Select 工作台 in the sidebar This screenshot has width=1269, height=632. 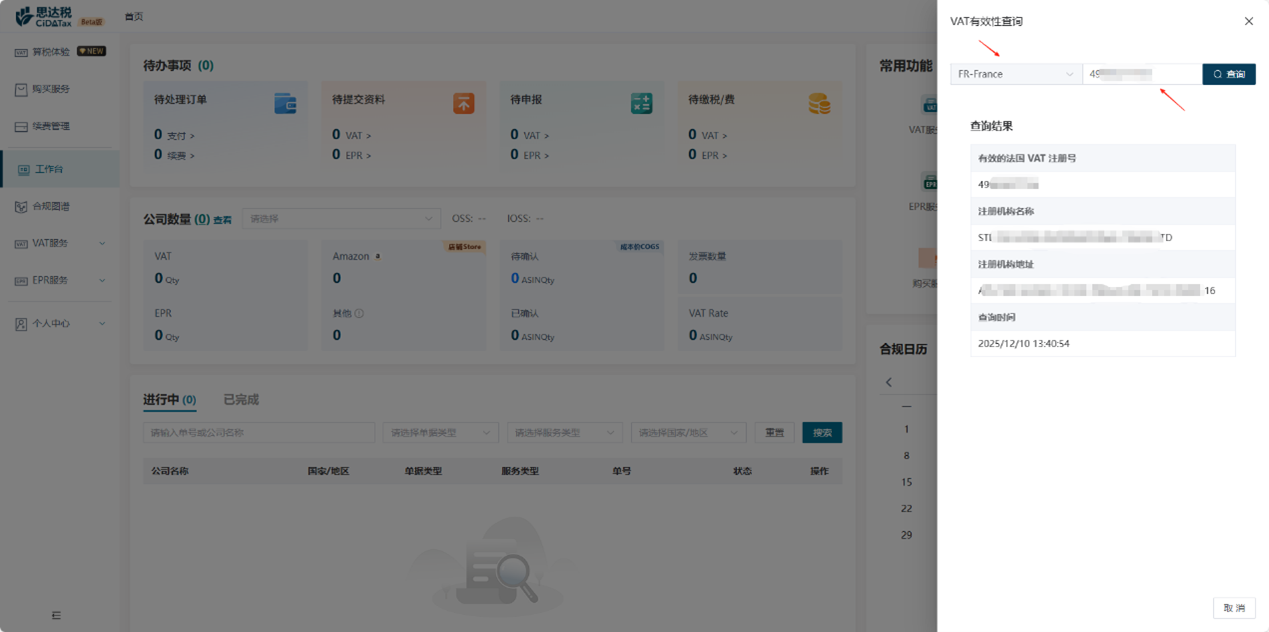coord(49,170)
